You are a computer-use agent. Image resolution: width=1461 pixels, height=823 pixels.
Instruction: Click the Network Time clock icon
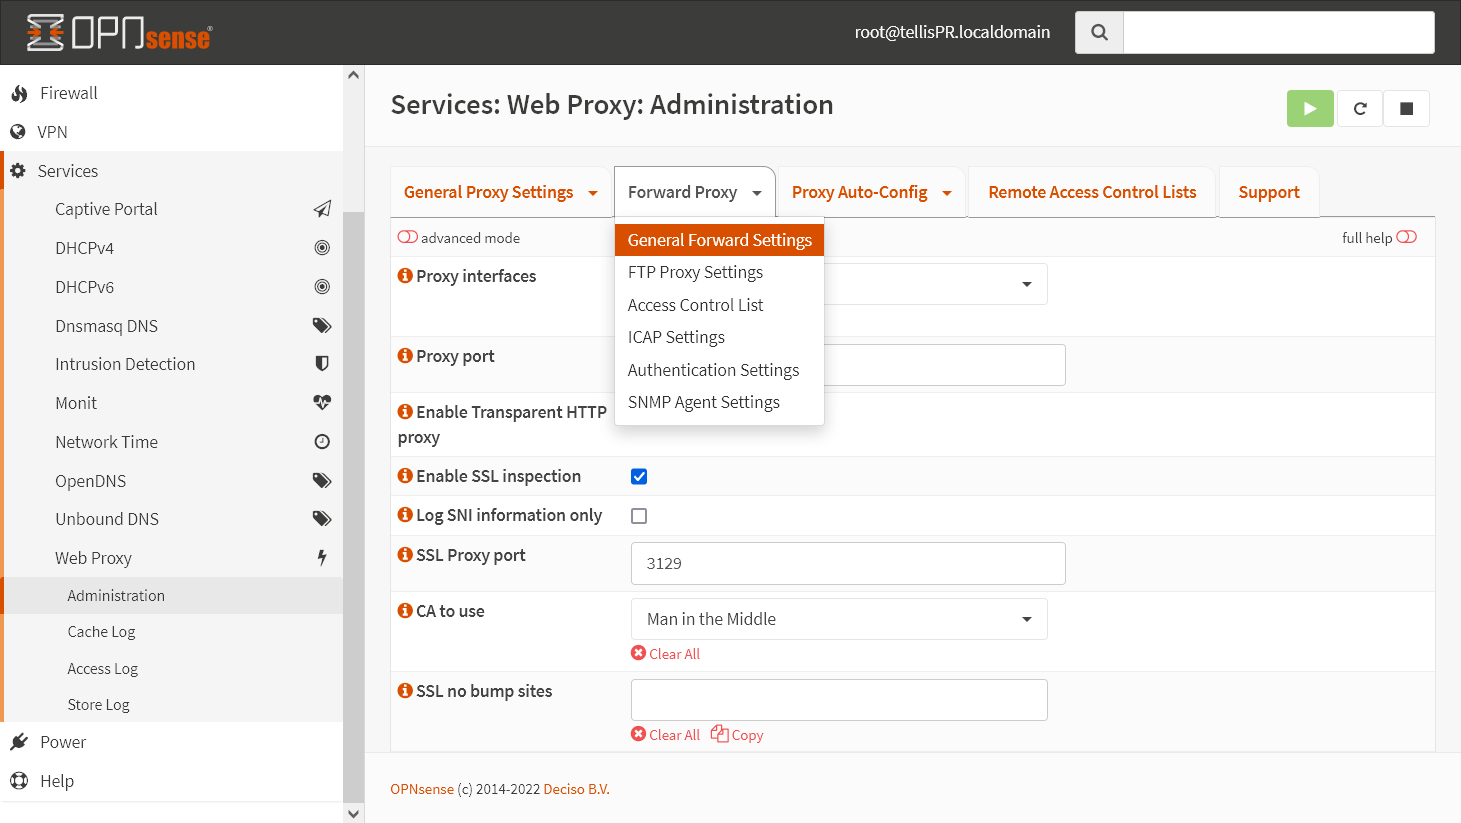pos(322,441)
